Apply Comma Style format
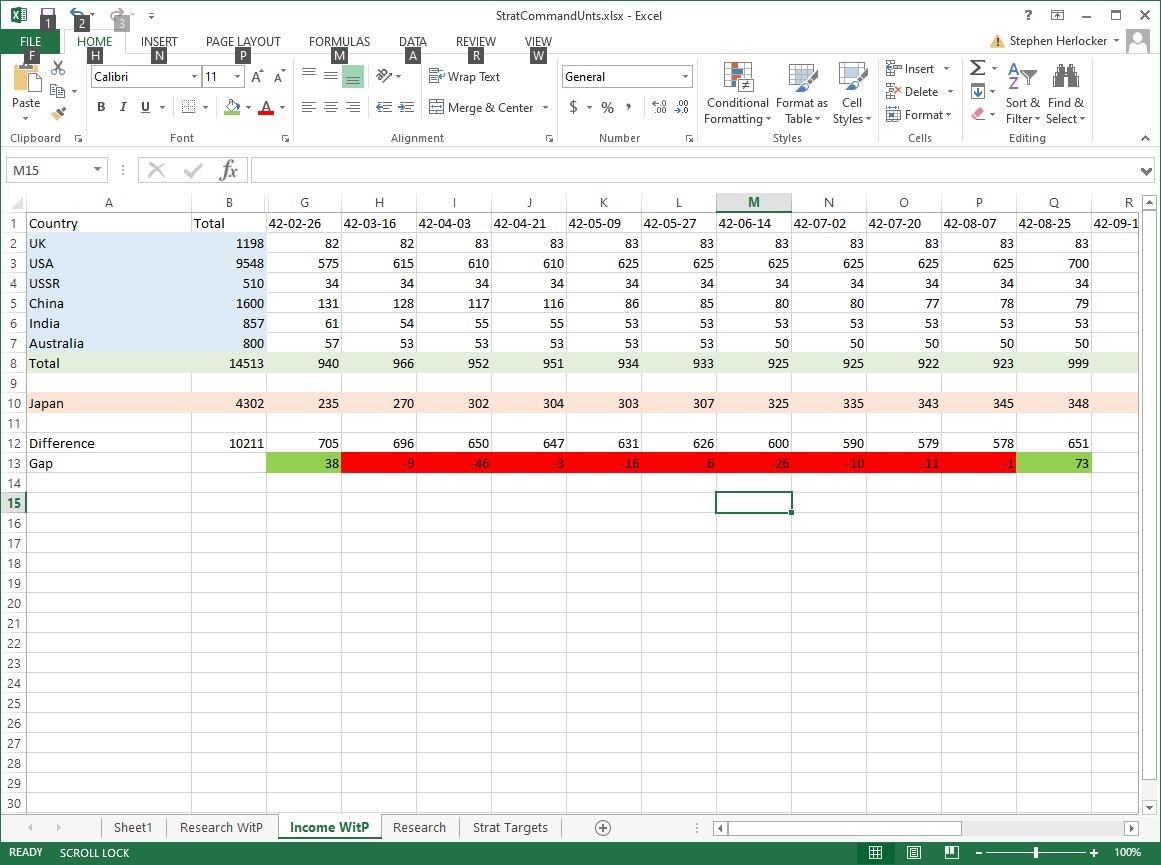The image size is (1161, 865). point(628,107)
